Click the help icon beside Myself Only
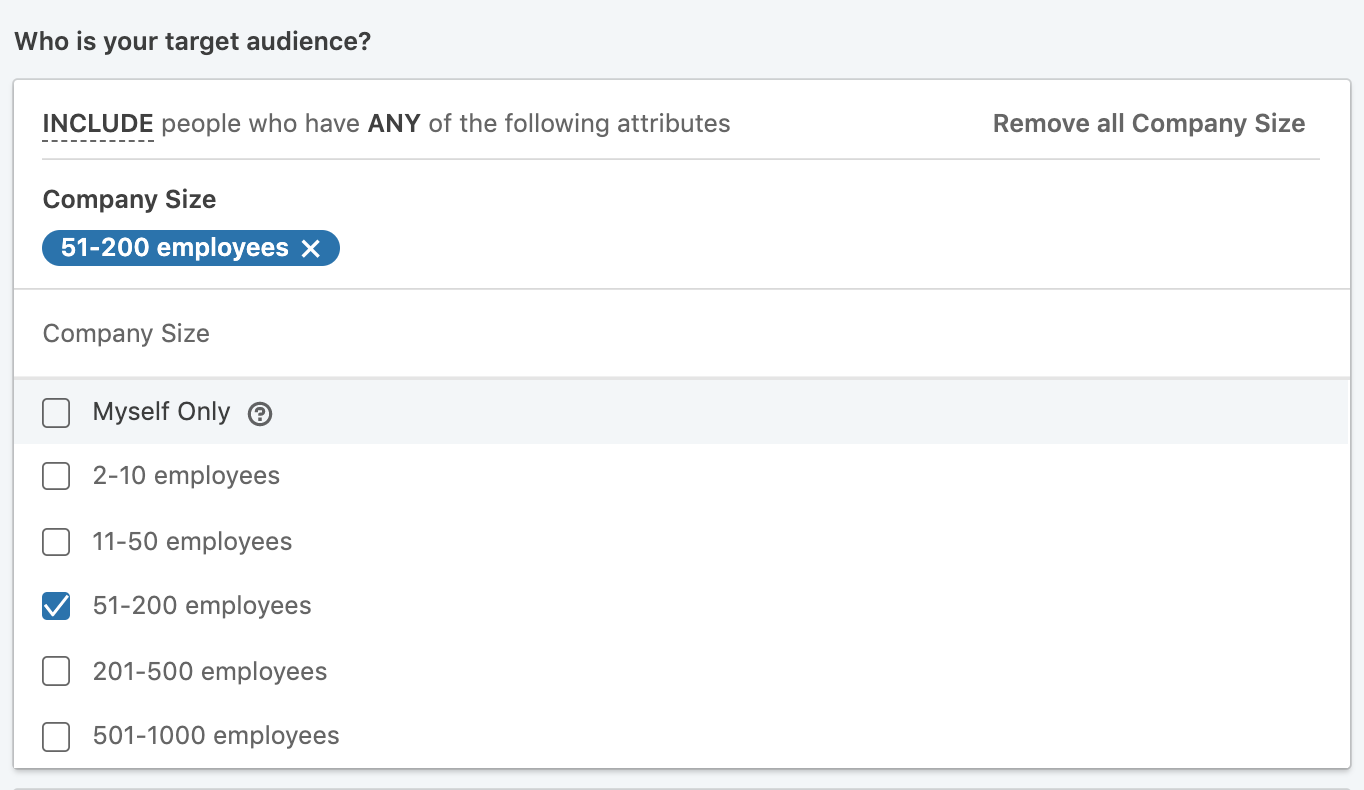The image size is (1364, 790). tap(260, 414)
